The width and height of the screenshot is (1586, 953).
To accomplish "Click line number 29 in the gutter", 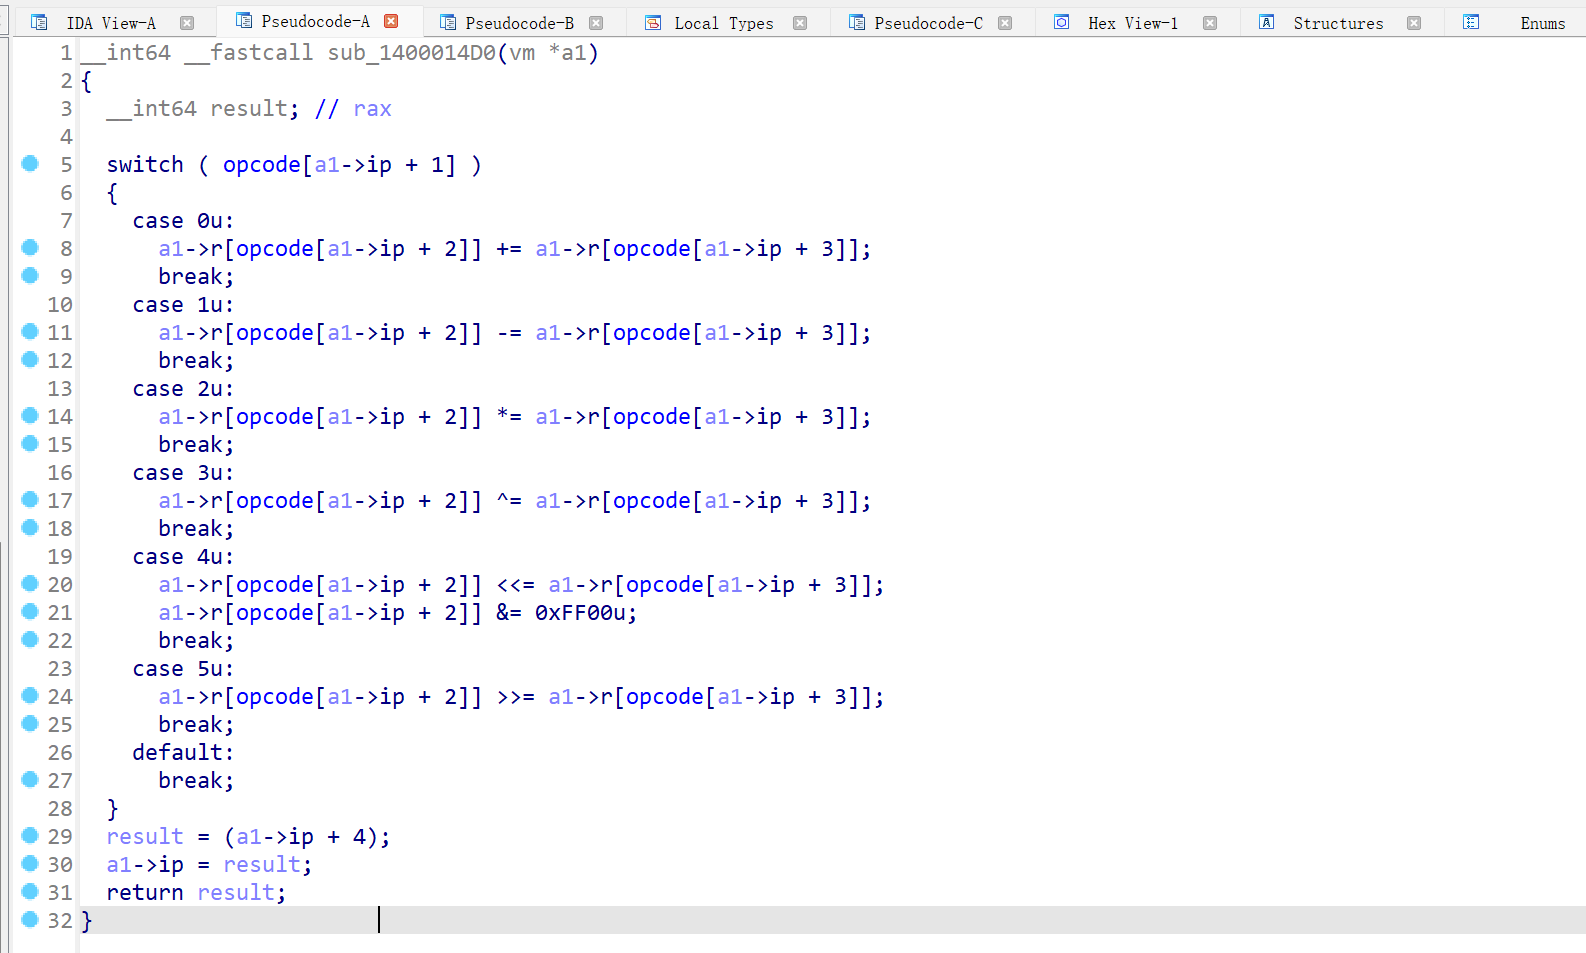I will point(60,836).
